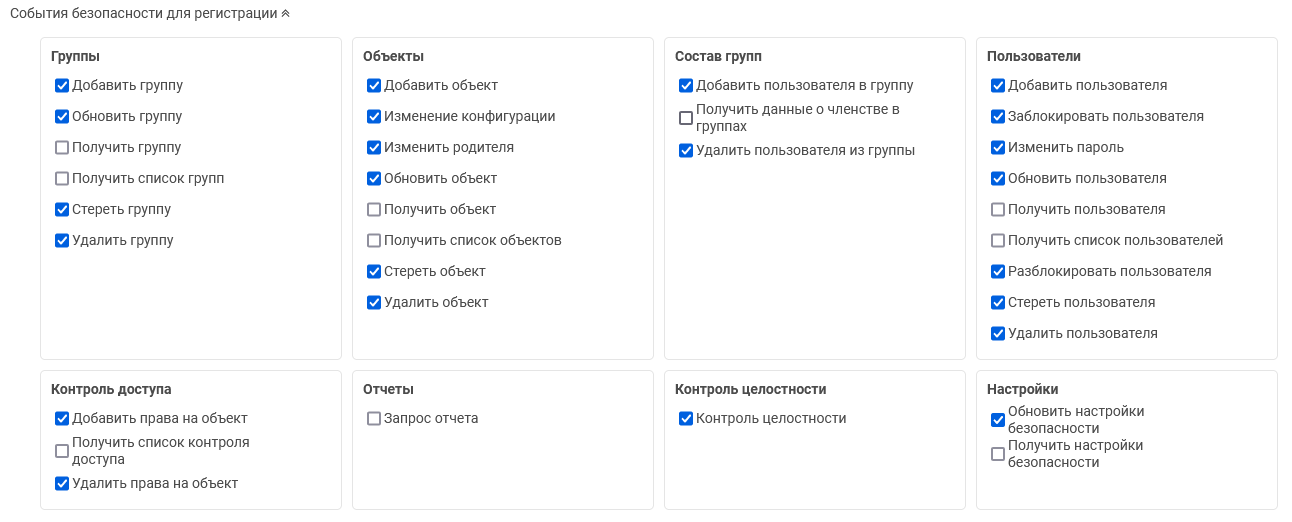
Task: Enable 'Получить группу' checkbox
Action: coord(62,148)
